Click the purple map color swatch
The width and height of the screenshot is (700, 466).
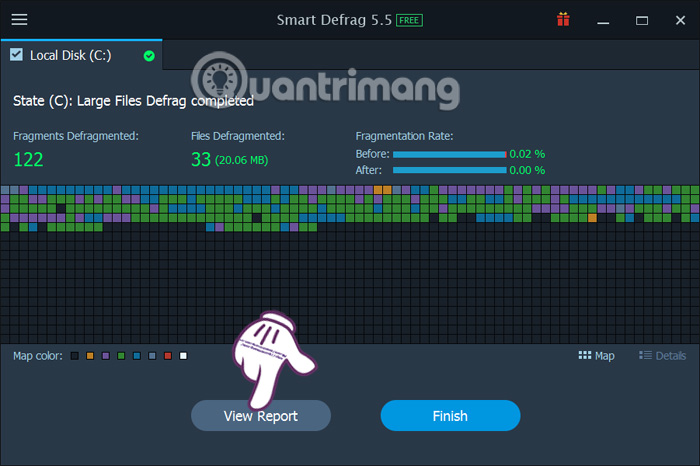[106, 356]
